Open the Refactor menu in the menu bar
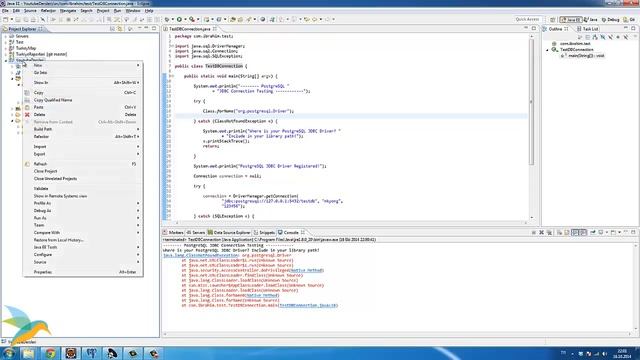640x360 pixels. click(x=48, y=11)
